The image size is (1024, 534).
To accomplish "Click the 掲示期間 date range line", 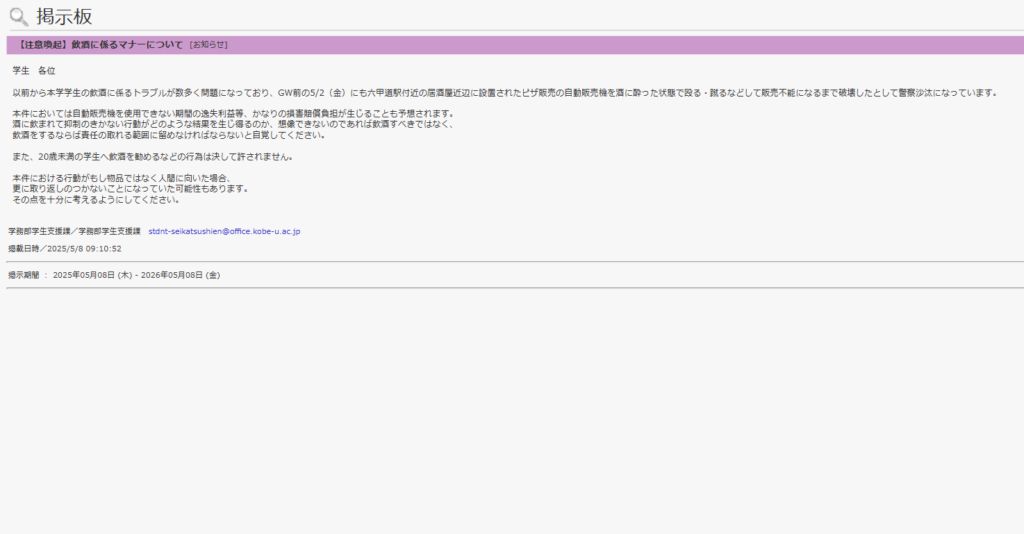I will click(114, 275).
